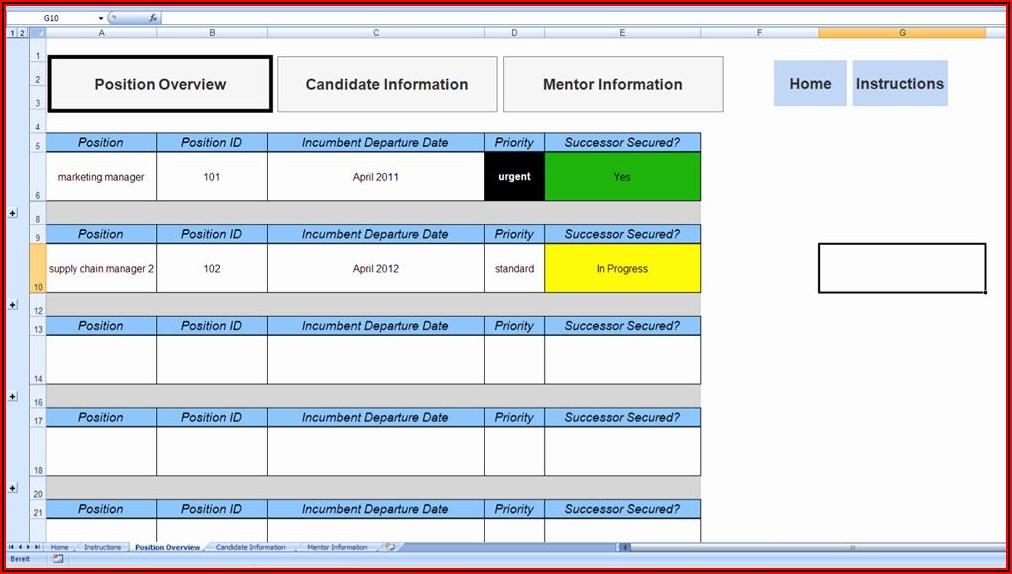The image size is (1012, 574).
Task: Expand the grouped rows below supply chain manager
Action: coord(13,304)
